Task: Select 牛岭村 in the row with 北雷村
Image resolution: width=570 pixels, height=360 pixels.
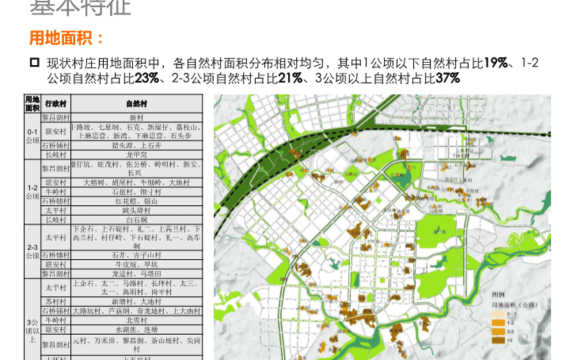Action: [56, 320]
